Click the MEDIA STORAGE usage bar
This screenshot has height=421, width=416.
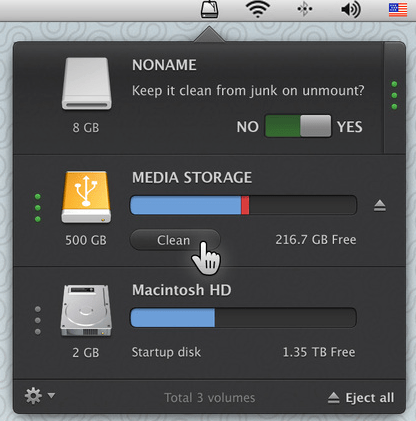click(x=243, y=205)
